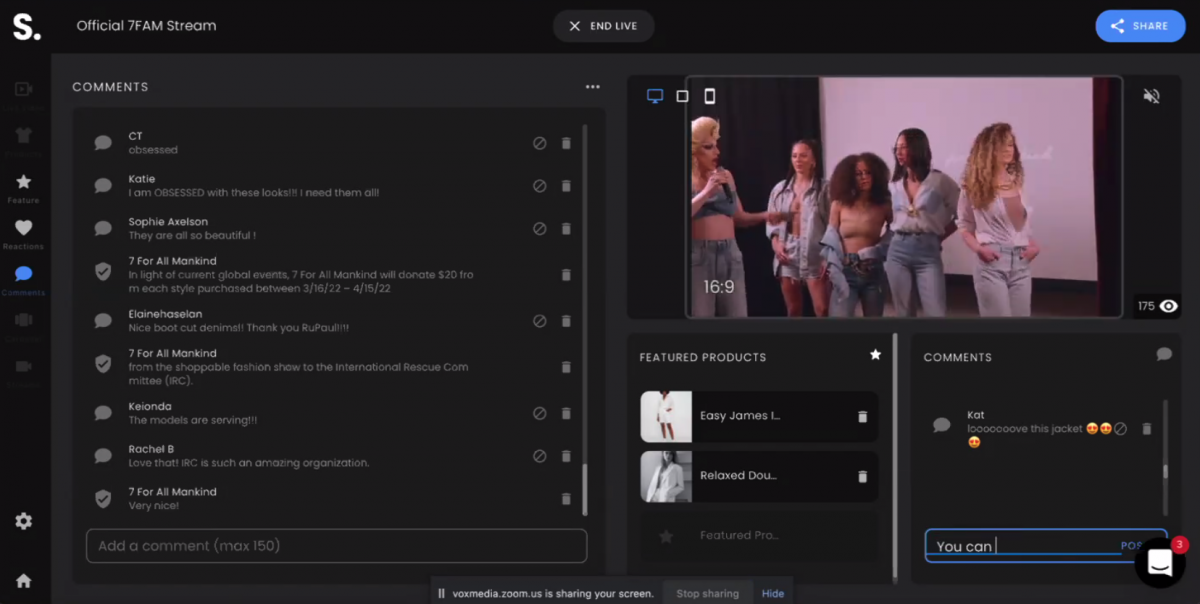Block commenter Sophie Axelson
The image size is (1200, 604).
[540, 228]
